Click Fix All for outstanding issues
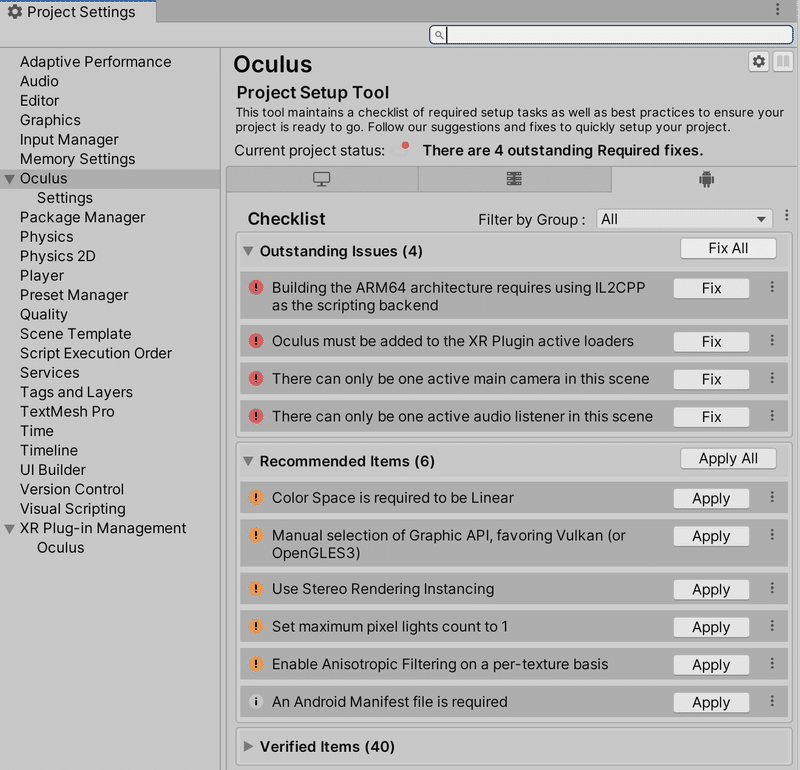Image resolution: width=800 pixels, height=770 pixels. [728, 249]
